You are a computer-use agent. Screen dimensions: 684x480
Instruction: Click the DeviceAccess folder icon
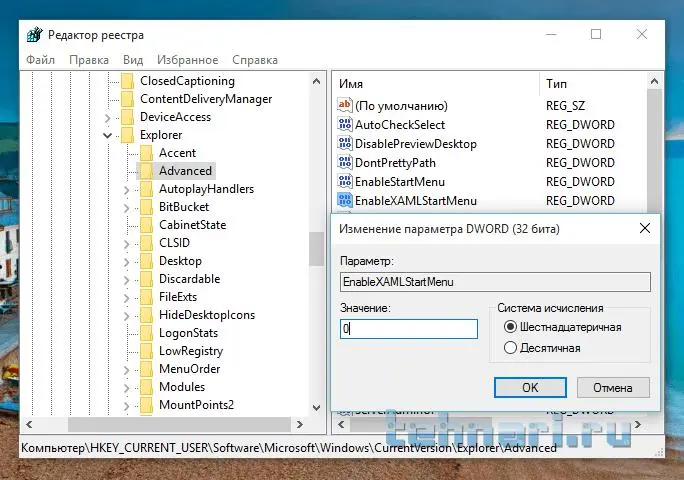(127, 117)
